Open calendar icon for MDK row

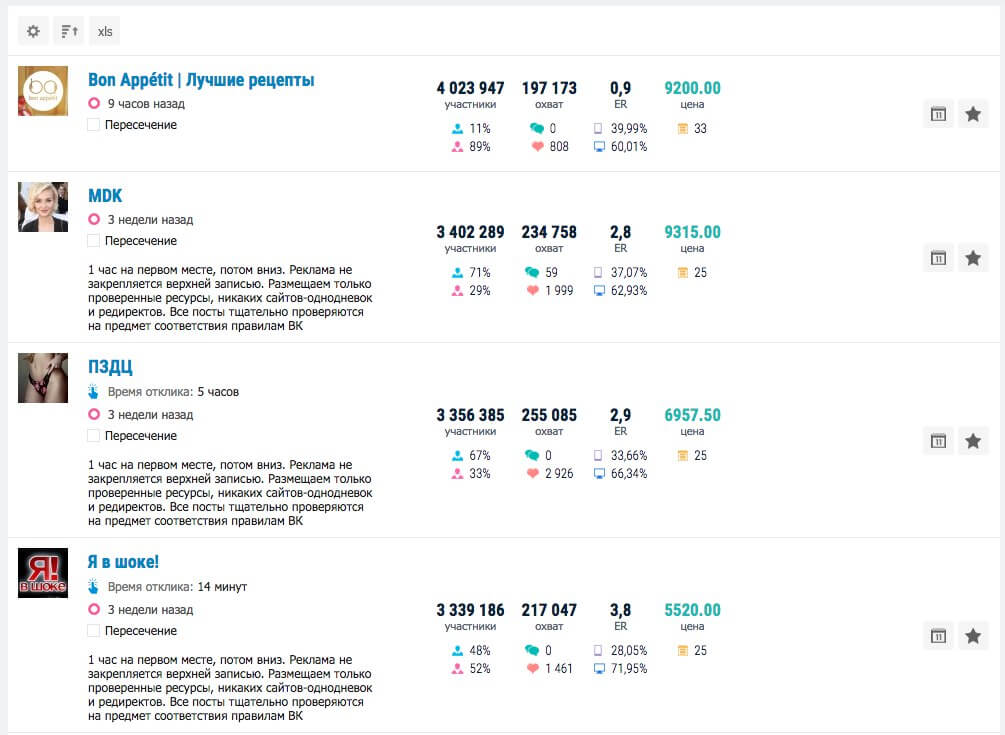[x=938, y=258]
